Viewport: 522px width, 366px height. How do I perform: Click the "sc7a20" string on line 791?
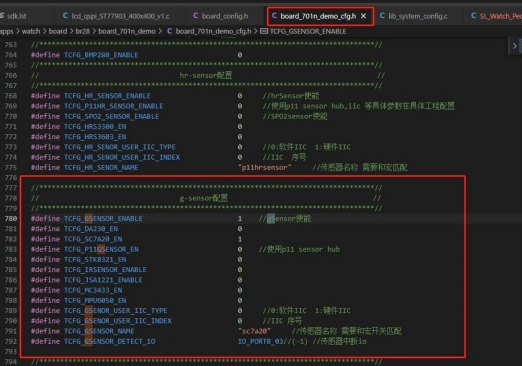[x=254, y=331]
